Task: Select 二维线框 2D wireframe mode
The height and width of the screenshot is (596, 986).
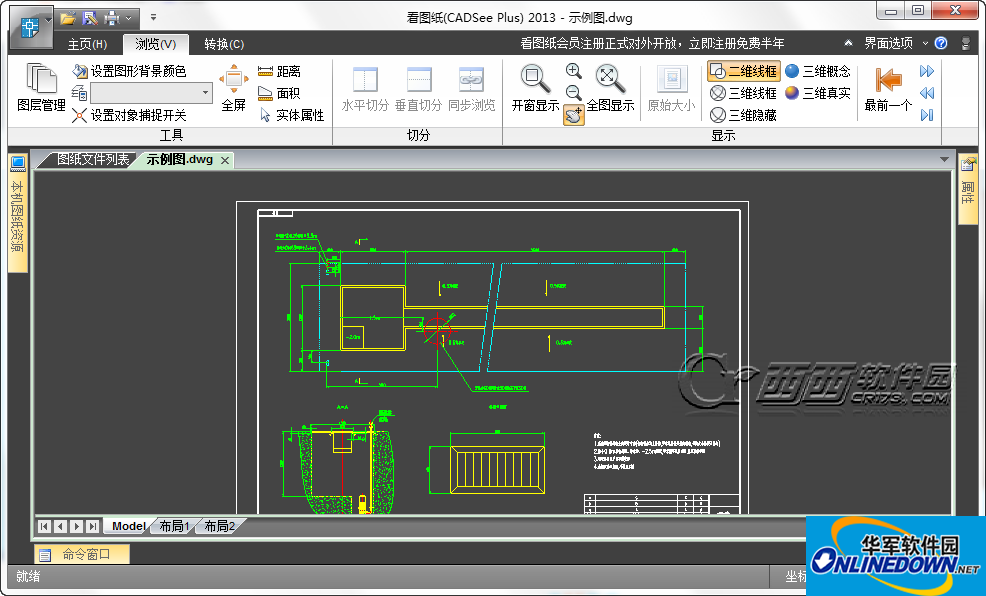Action: (744, 71)
